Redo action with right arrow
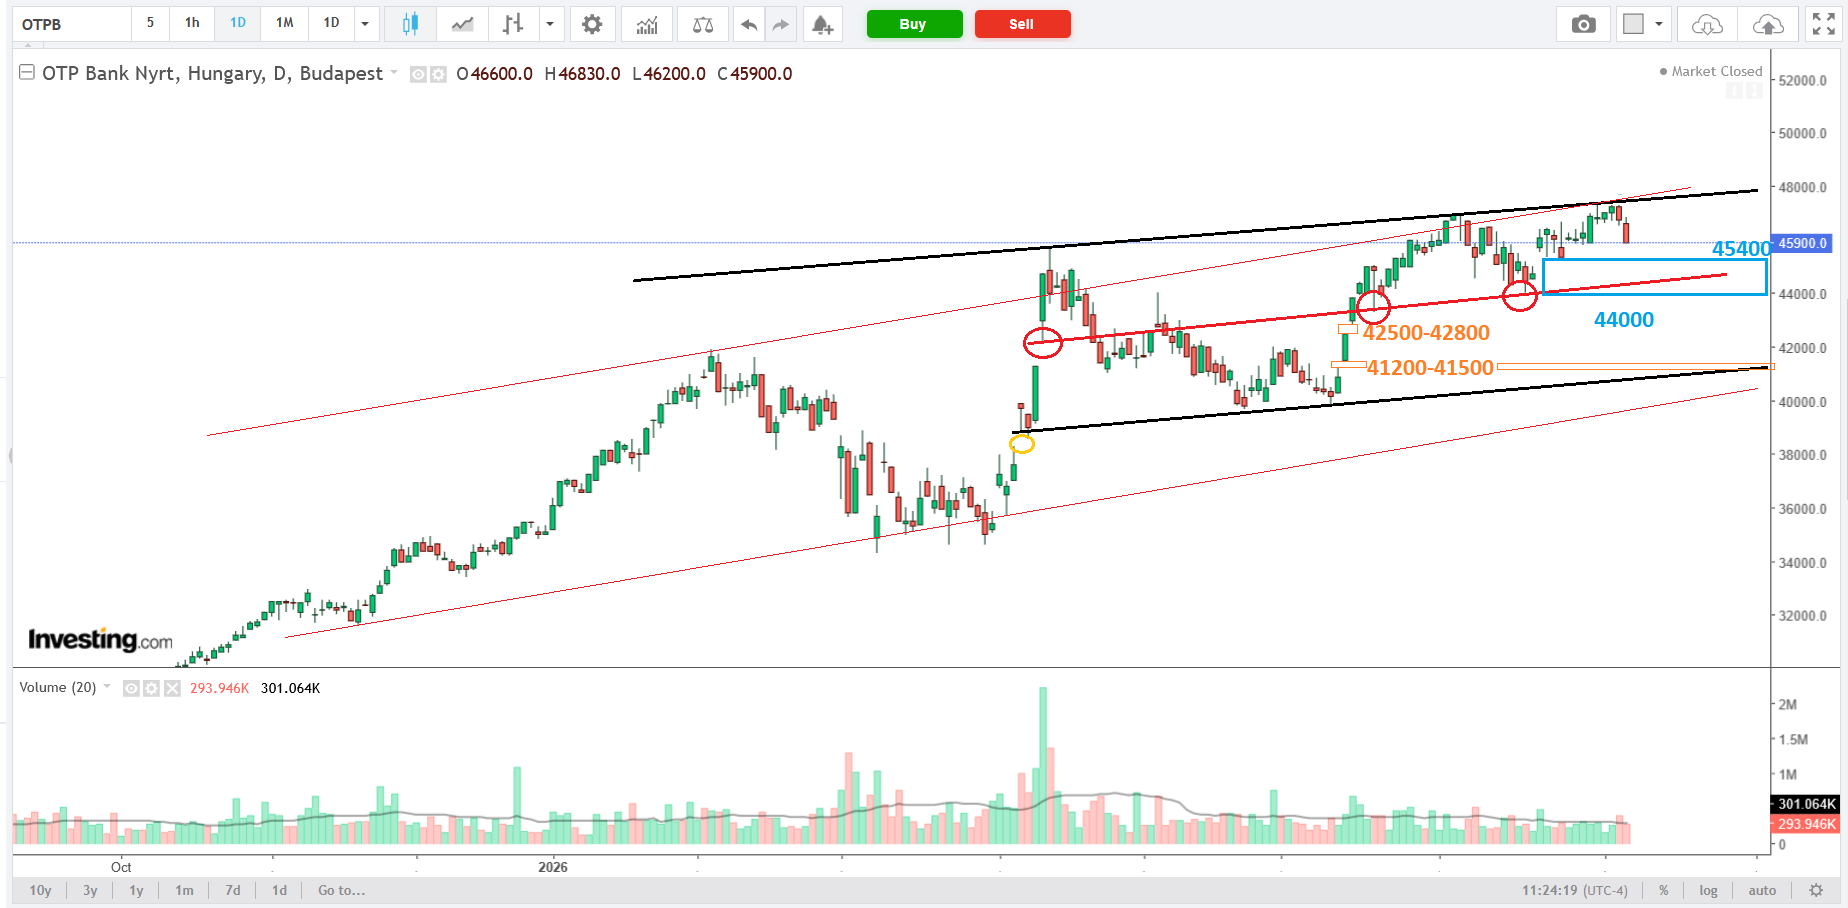1848x908 pixels. click(x=781, y=24)
